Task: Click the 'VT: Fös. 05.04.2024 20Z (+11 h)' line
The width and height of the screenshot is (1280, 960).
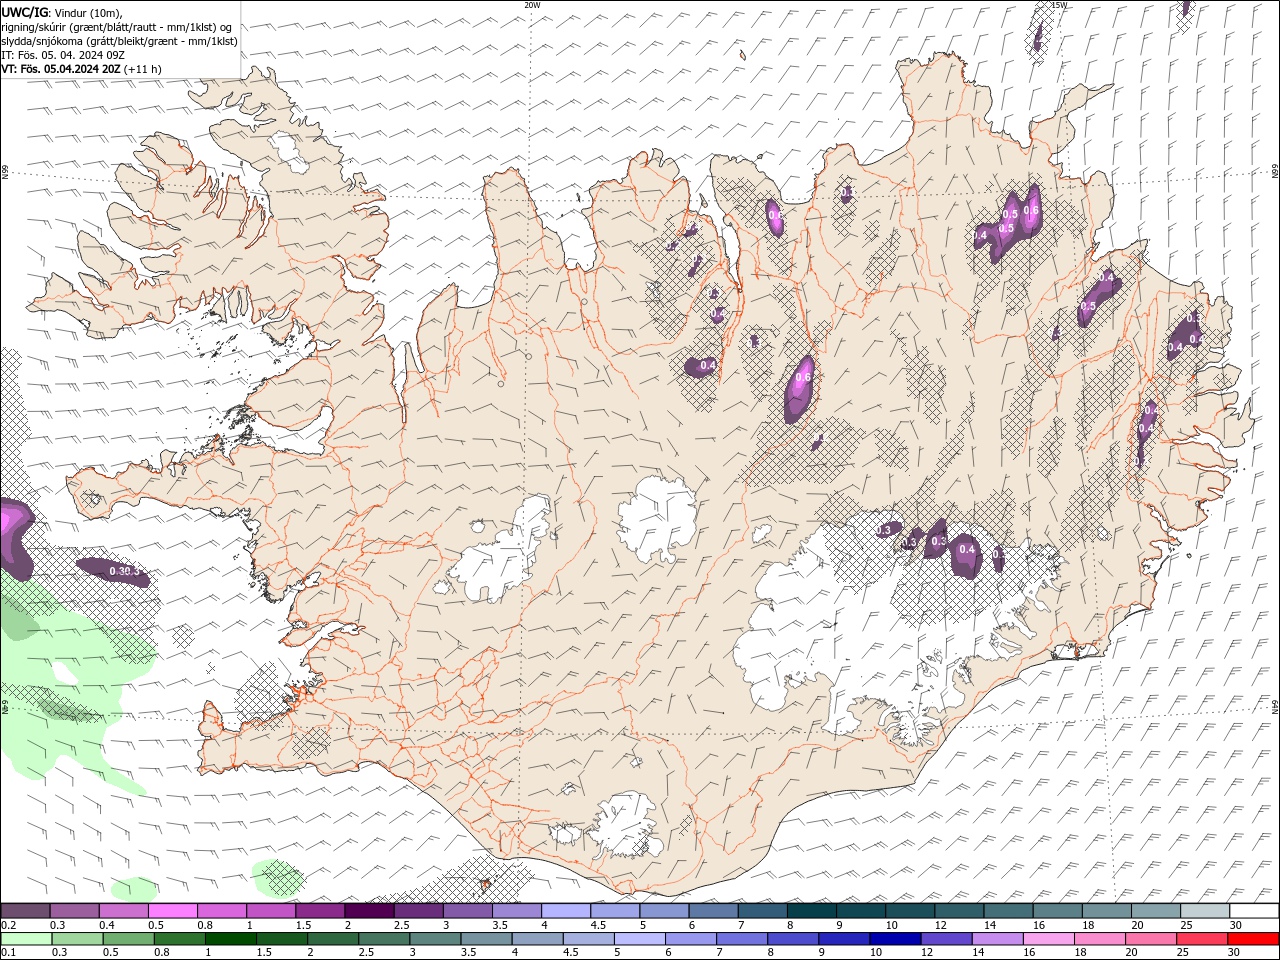Action: [82, 69]
